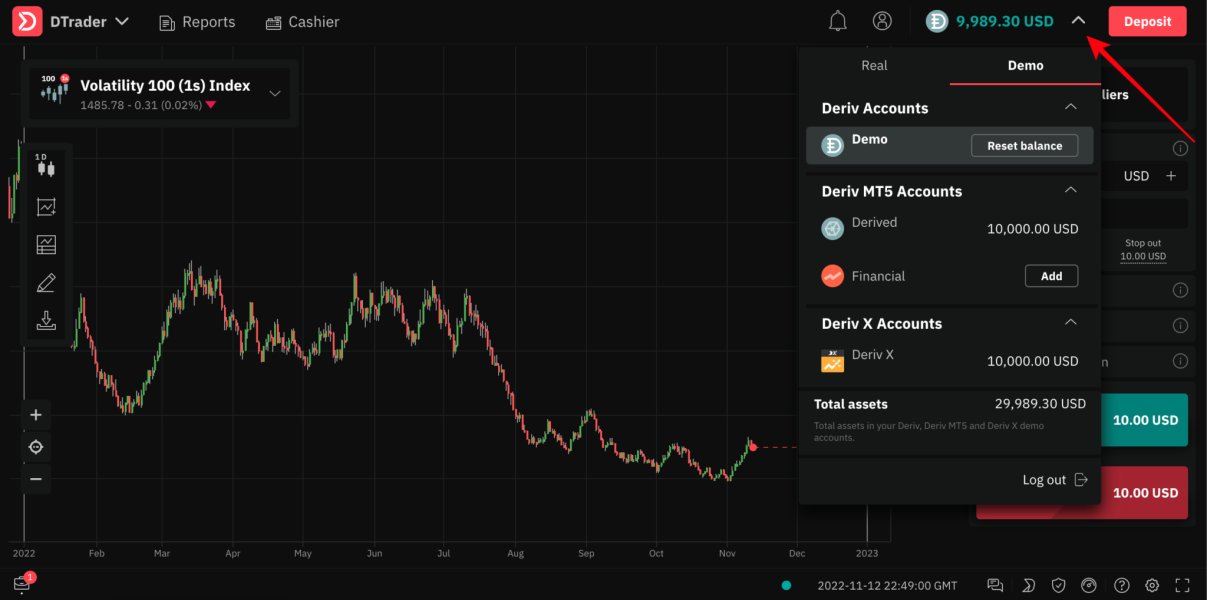Collapse the Deriv X Accounts section
Viewport: 1207px width, 600px height.
1070,322
